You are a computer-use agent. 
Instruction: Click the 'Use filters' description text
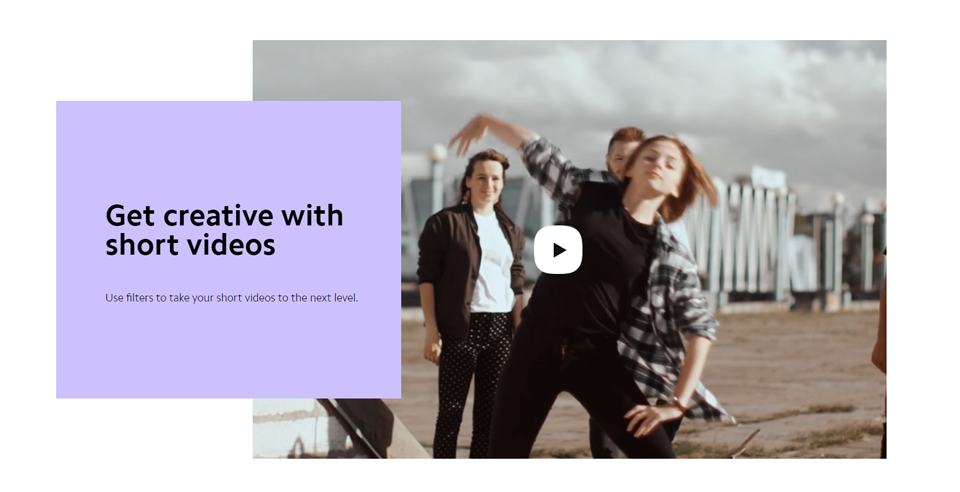(x=231, y=298)
